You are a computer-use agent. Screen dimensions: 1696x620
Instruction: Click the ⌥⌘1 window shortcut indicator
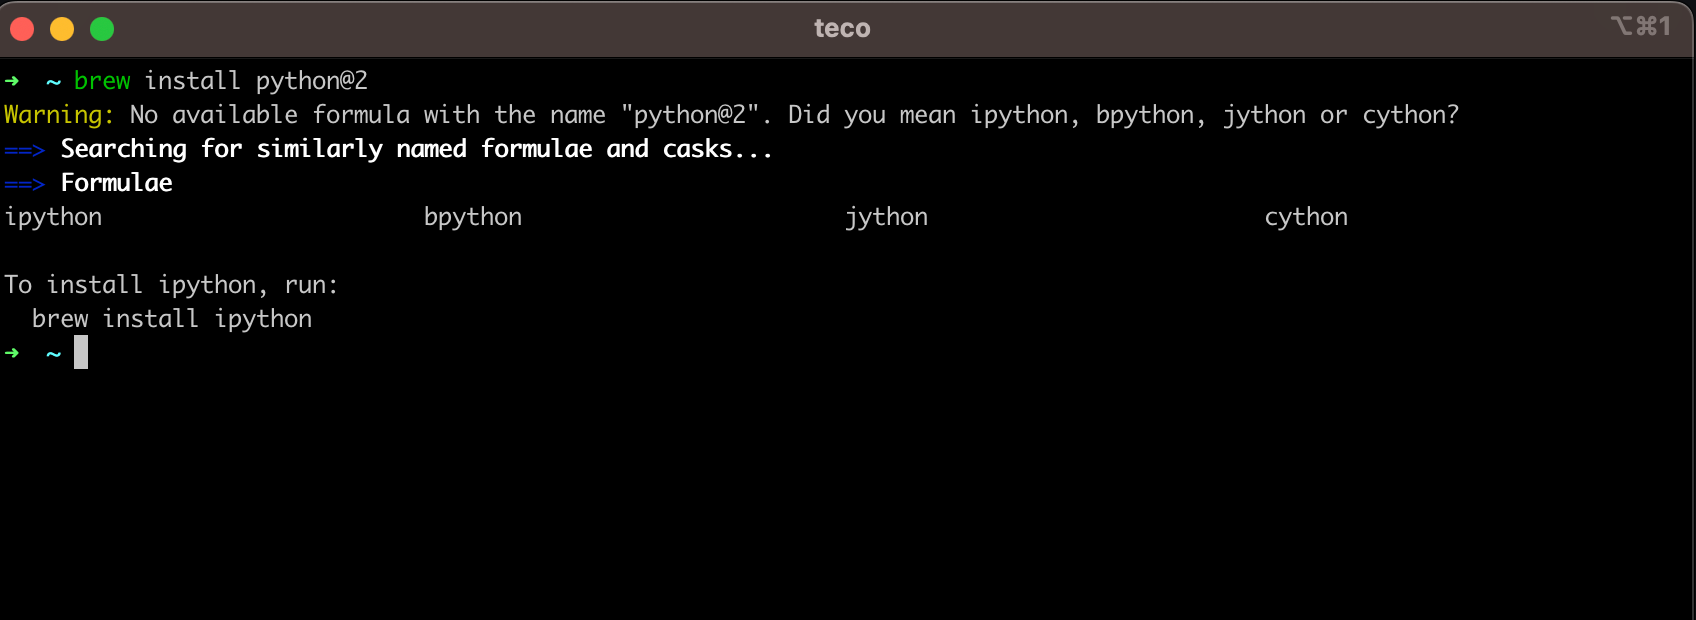pyautogui.click(x=1640, y=26)
